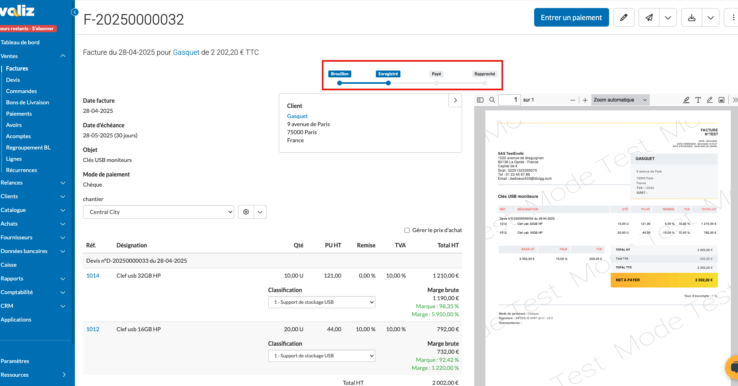Open Bons de Livraison in sidebar
Viewport: 738px width, 386px height.
pyautogui.click(x=27, y=102)
